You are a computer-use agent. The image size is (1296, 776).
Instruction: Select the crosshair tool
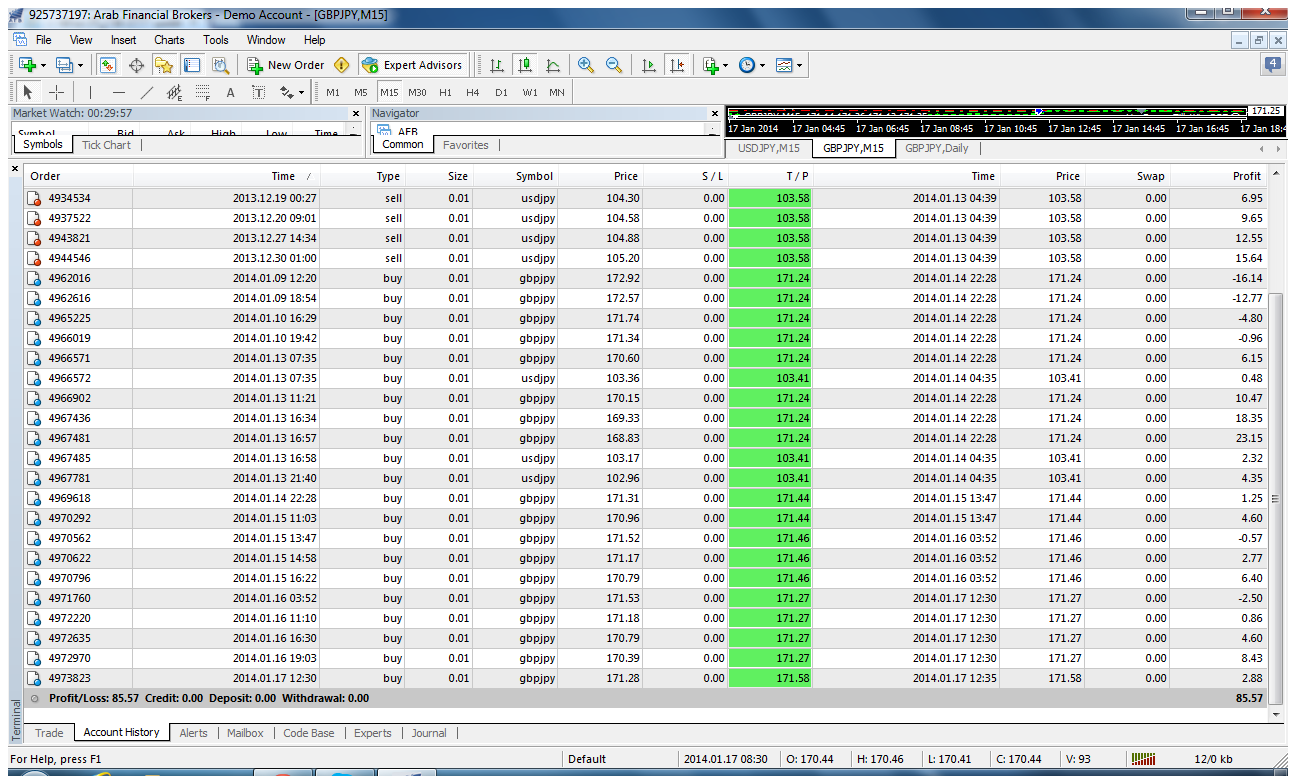click(56, 93)
